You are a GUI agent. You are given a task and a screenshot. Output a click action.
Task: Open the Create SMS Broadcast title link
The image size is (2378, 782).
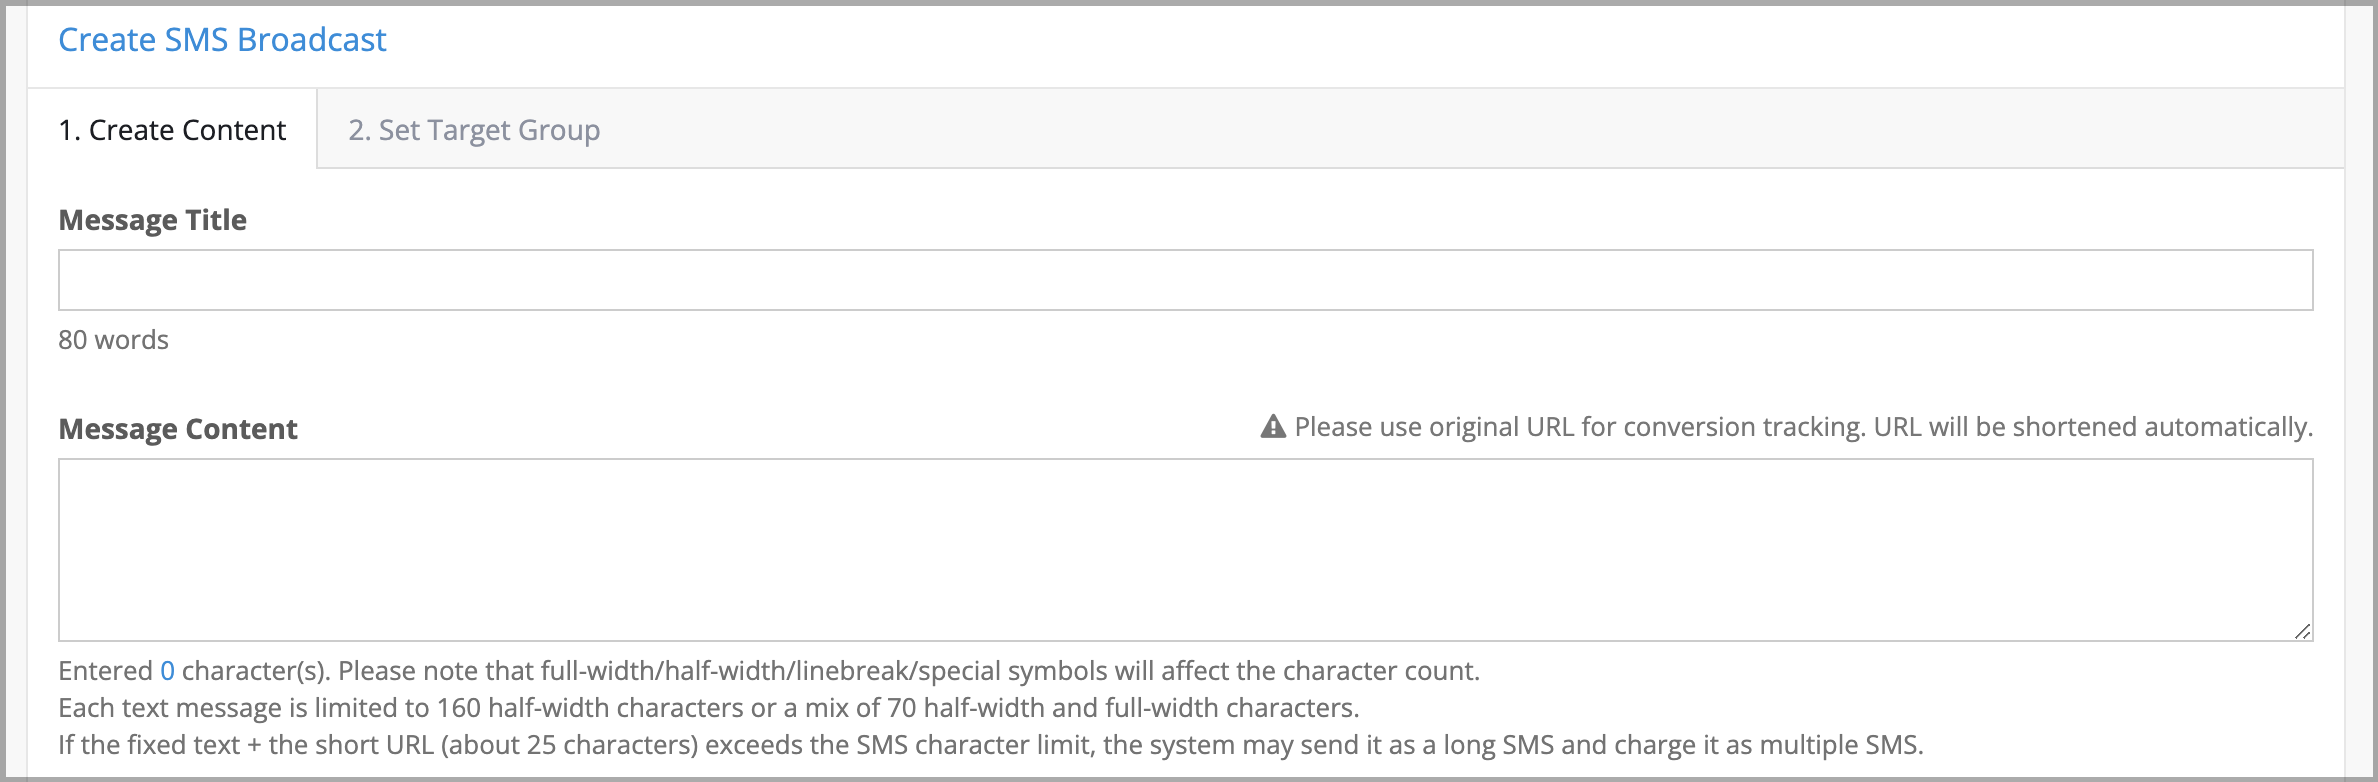(222, 39)
